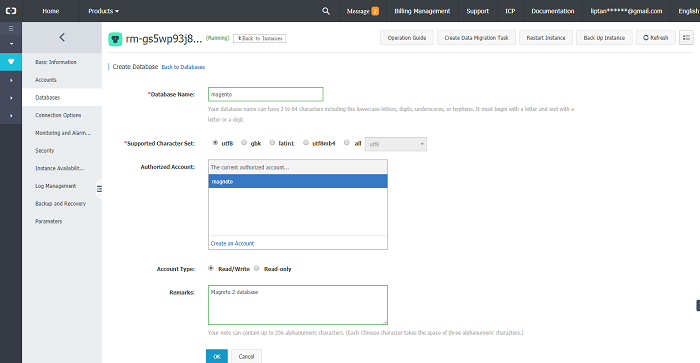The height and width of the screenshot is (363, 700).
Task: Click the sidebar collapse handle icon
Action: point(99,189)
